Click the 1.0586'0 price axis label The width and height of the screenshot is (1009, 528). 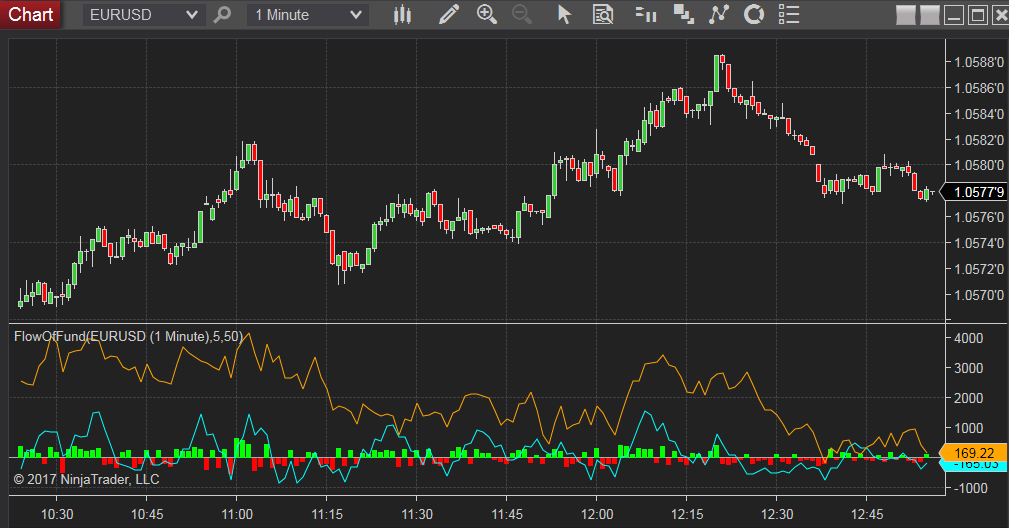979,88
